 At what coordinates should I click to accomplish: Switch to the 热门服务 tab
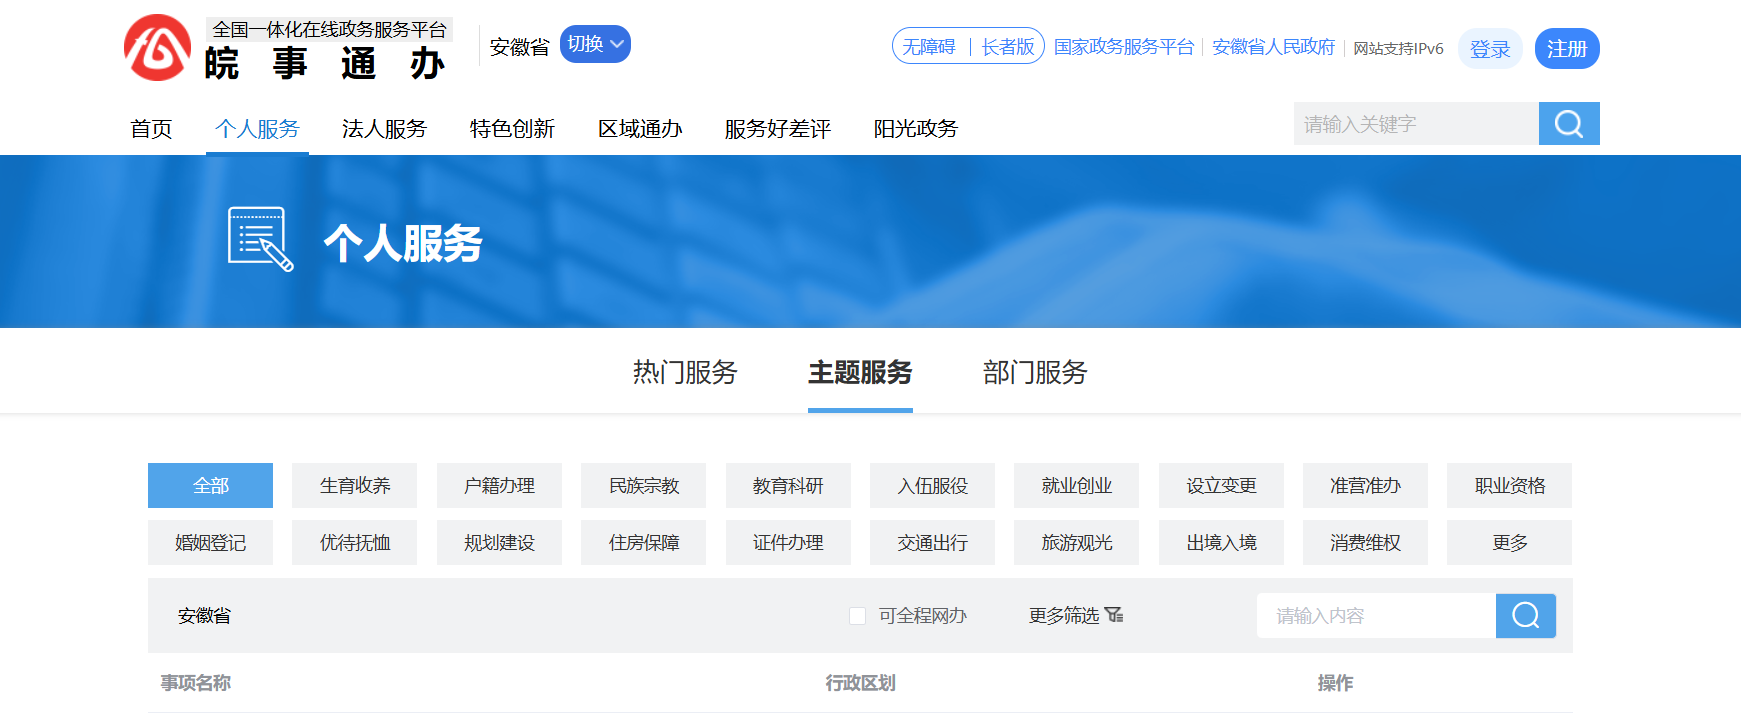(x=685, y=372)
